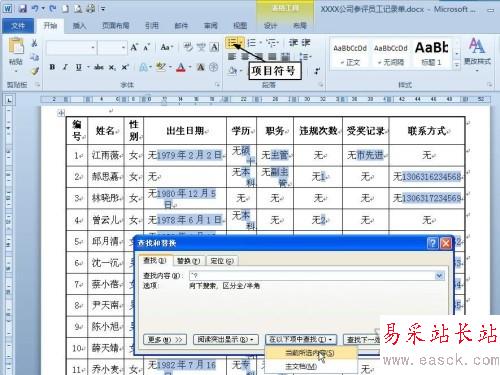Align text to the left
Viewport: 500px width, 375px height.
tap(232, 57)
